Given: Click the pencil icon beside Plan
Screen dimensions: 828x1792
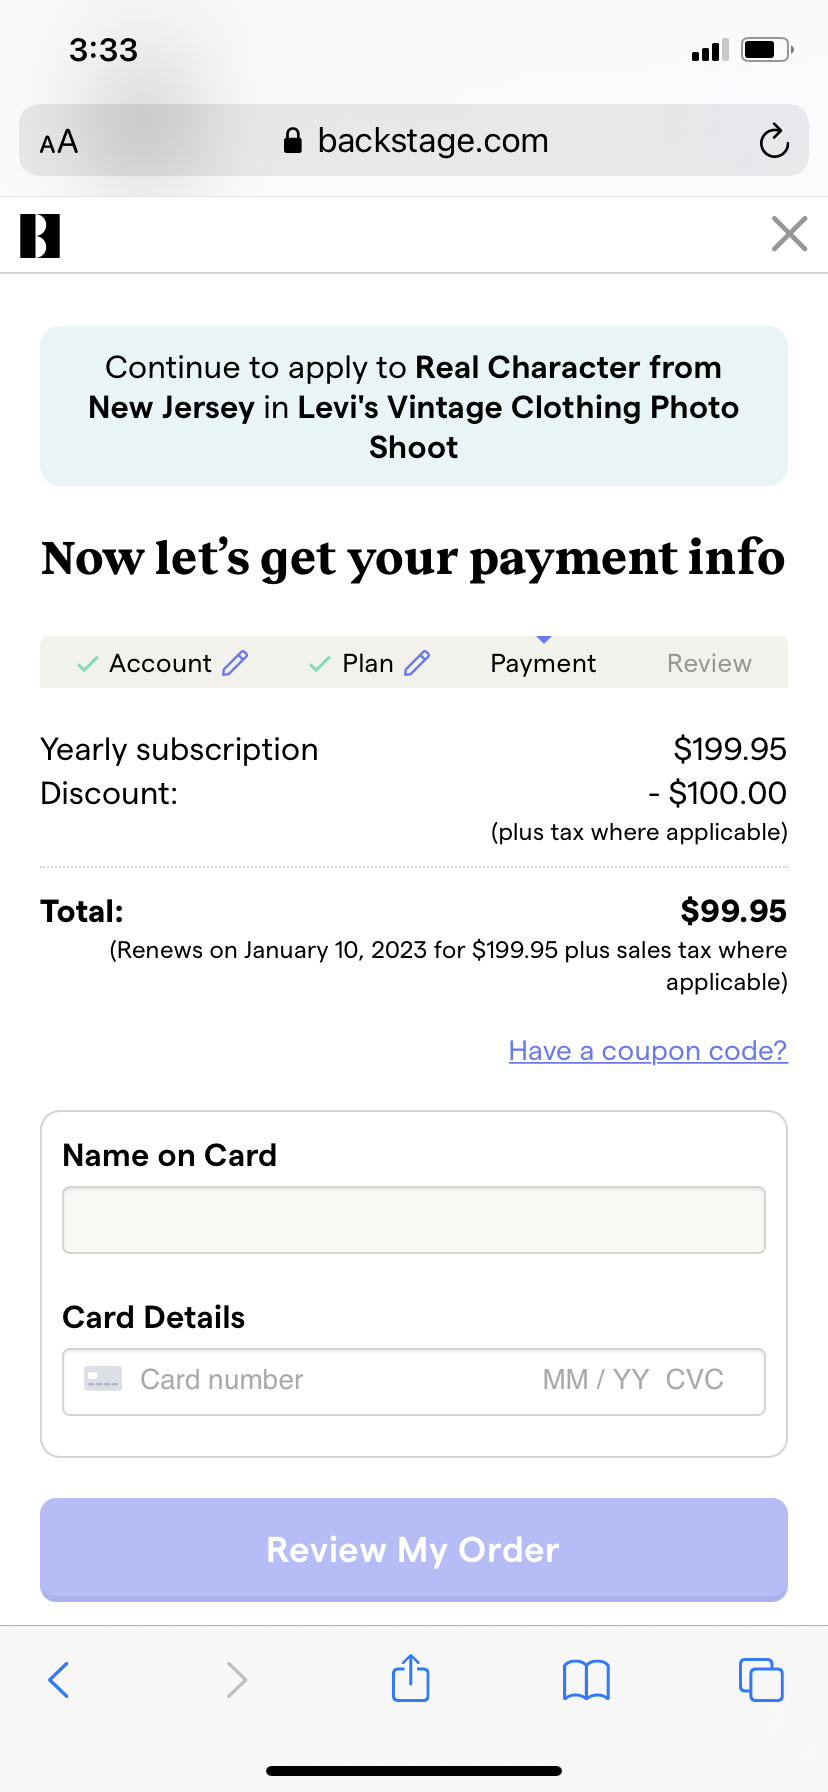Looking at the screenshot, I should [417, 663].
